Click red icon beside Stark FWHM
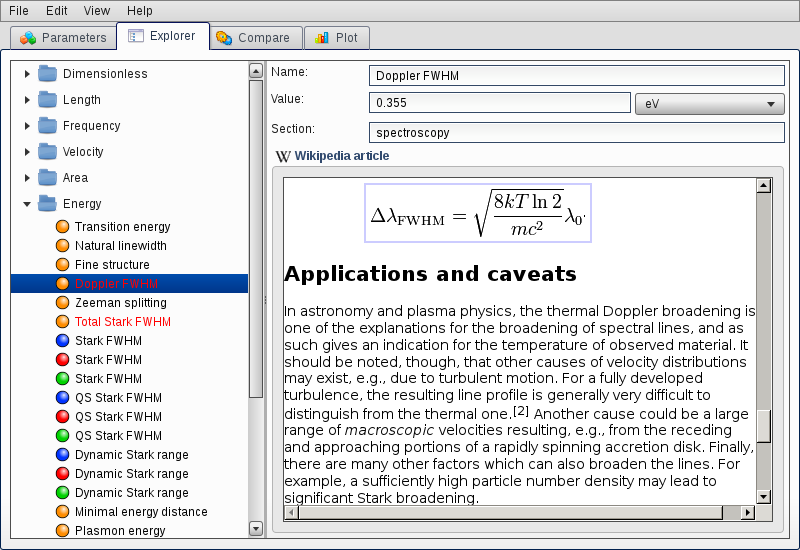This screenshot has height=550, width=800. point(62,360)
